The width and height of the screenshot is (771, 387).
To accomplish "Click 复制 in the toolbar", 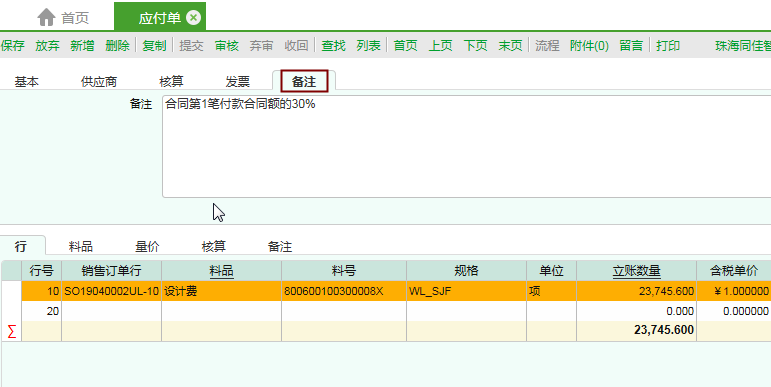I will [x=154, y=46].
